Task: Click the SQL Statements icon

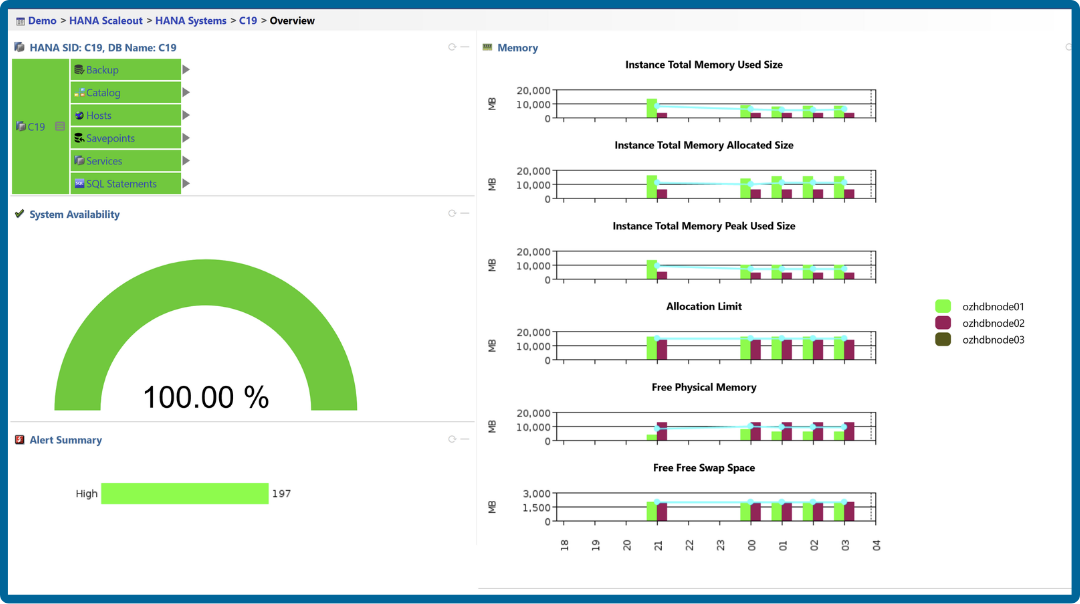Action: (x=79, y=183)
